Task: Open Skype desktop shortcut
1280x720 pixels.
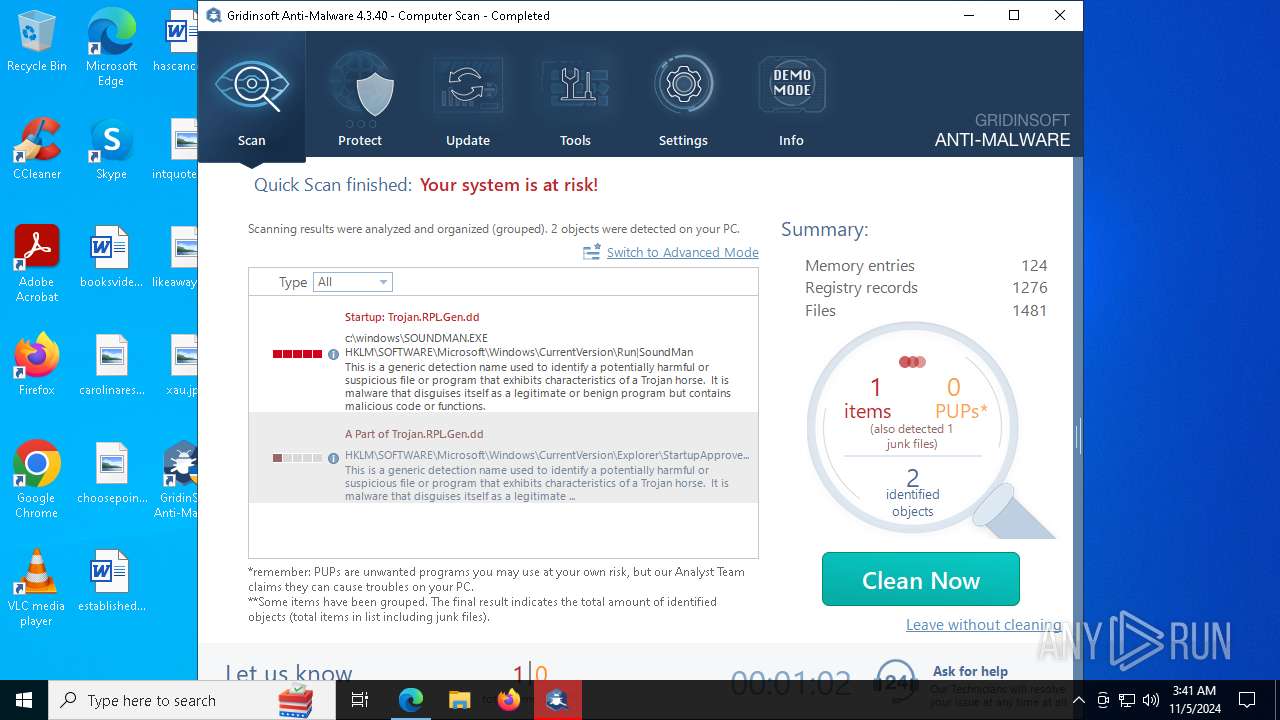Action: pyautogui.click(x=111, y=149)
